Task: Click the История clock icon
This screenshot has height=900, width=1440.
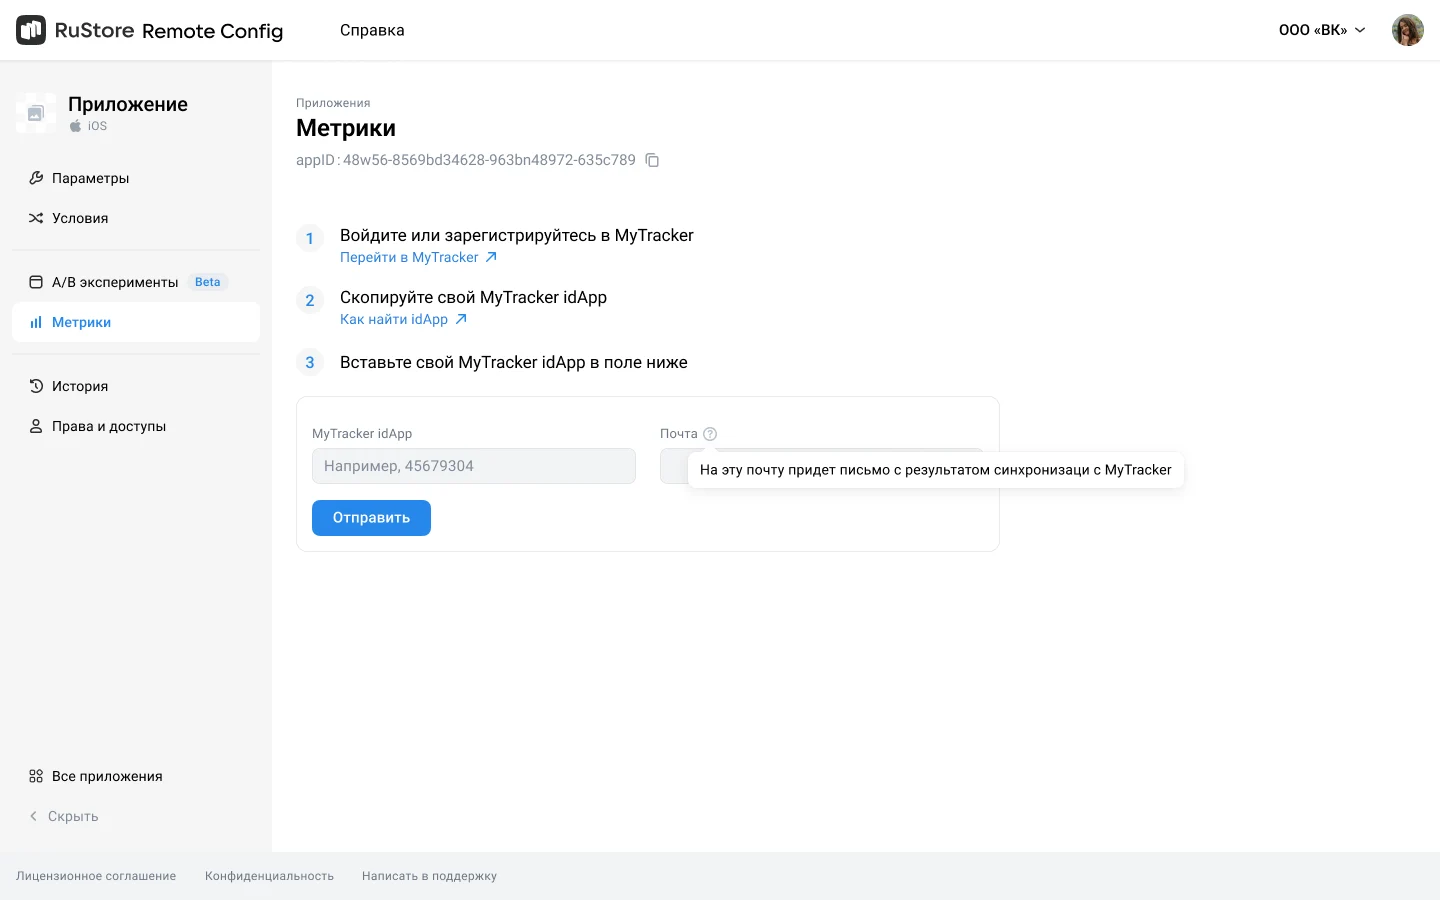Action: coord(36,386)
